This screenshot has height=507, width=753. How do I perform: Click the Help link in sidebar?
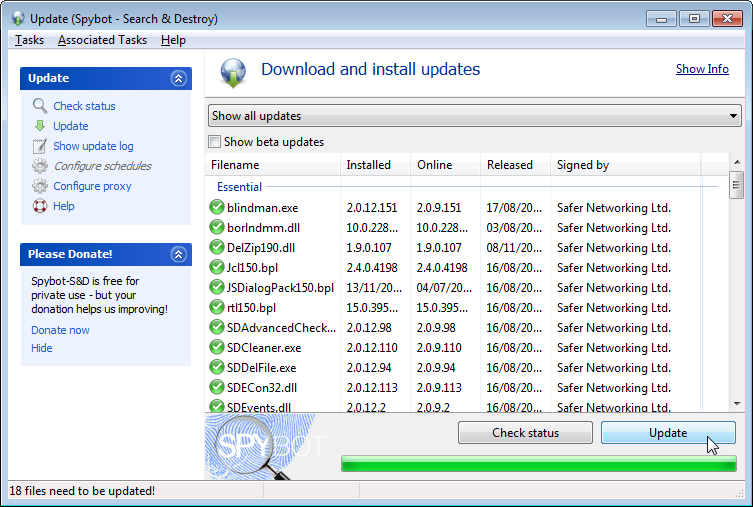pyautogui.click(x=63, y=206)
